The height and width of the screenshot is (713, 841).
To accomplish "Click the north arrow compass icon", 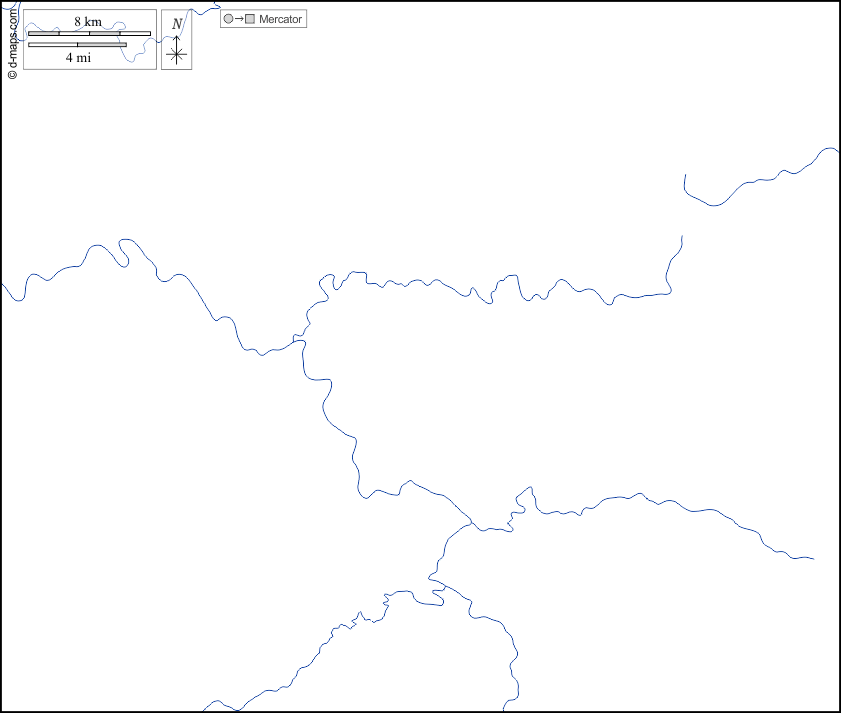I will [x=176, y=40].
